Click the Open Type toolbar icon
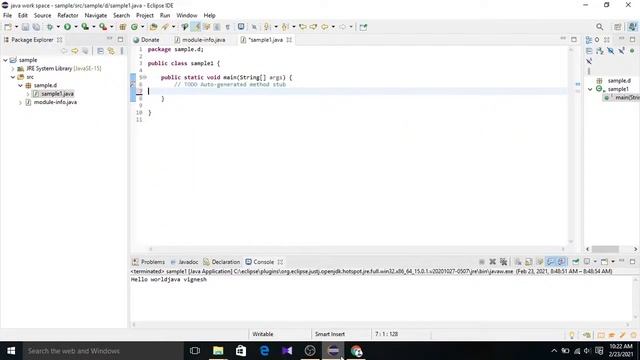640x360 pixels. (153, 27)
